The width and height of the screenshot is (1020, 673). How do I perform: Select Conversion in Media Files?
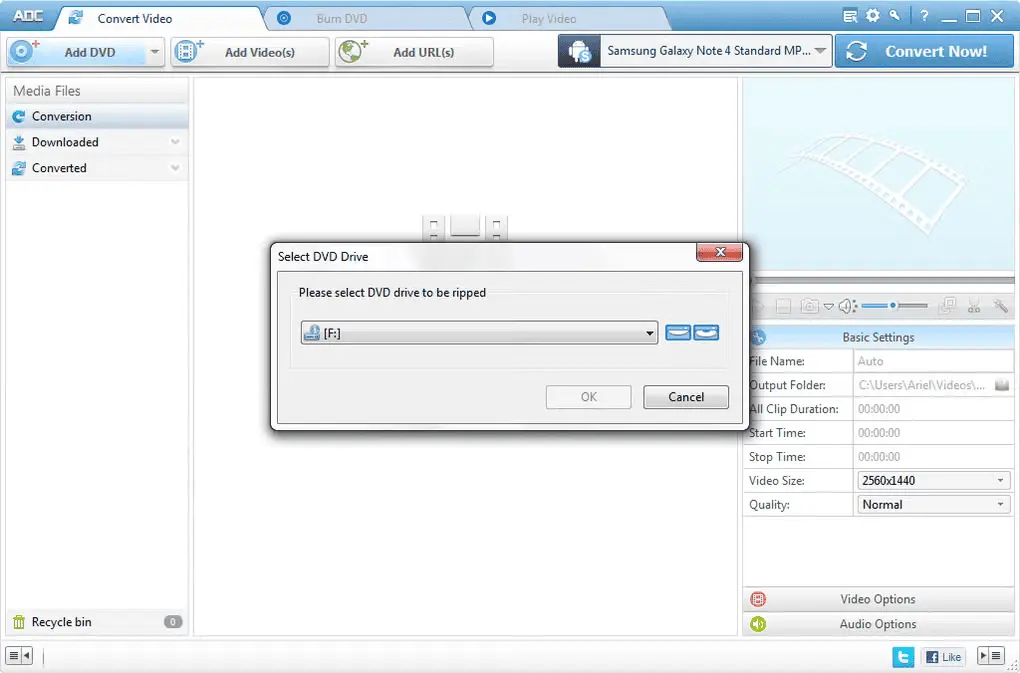(x=98, y=116)
